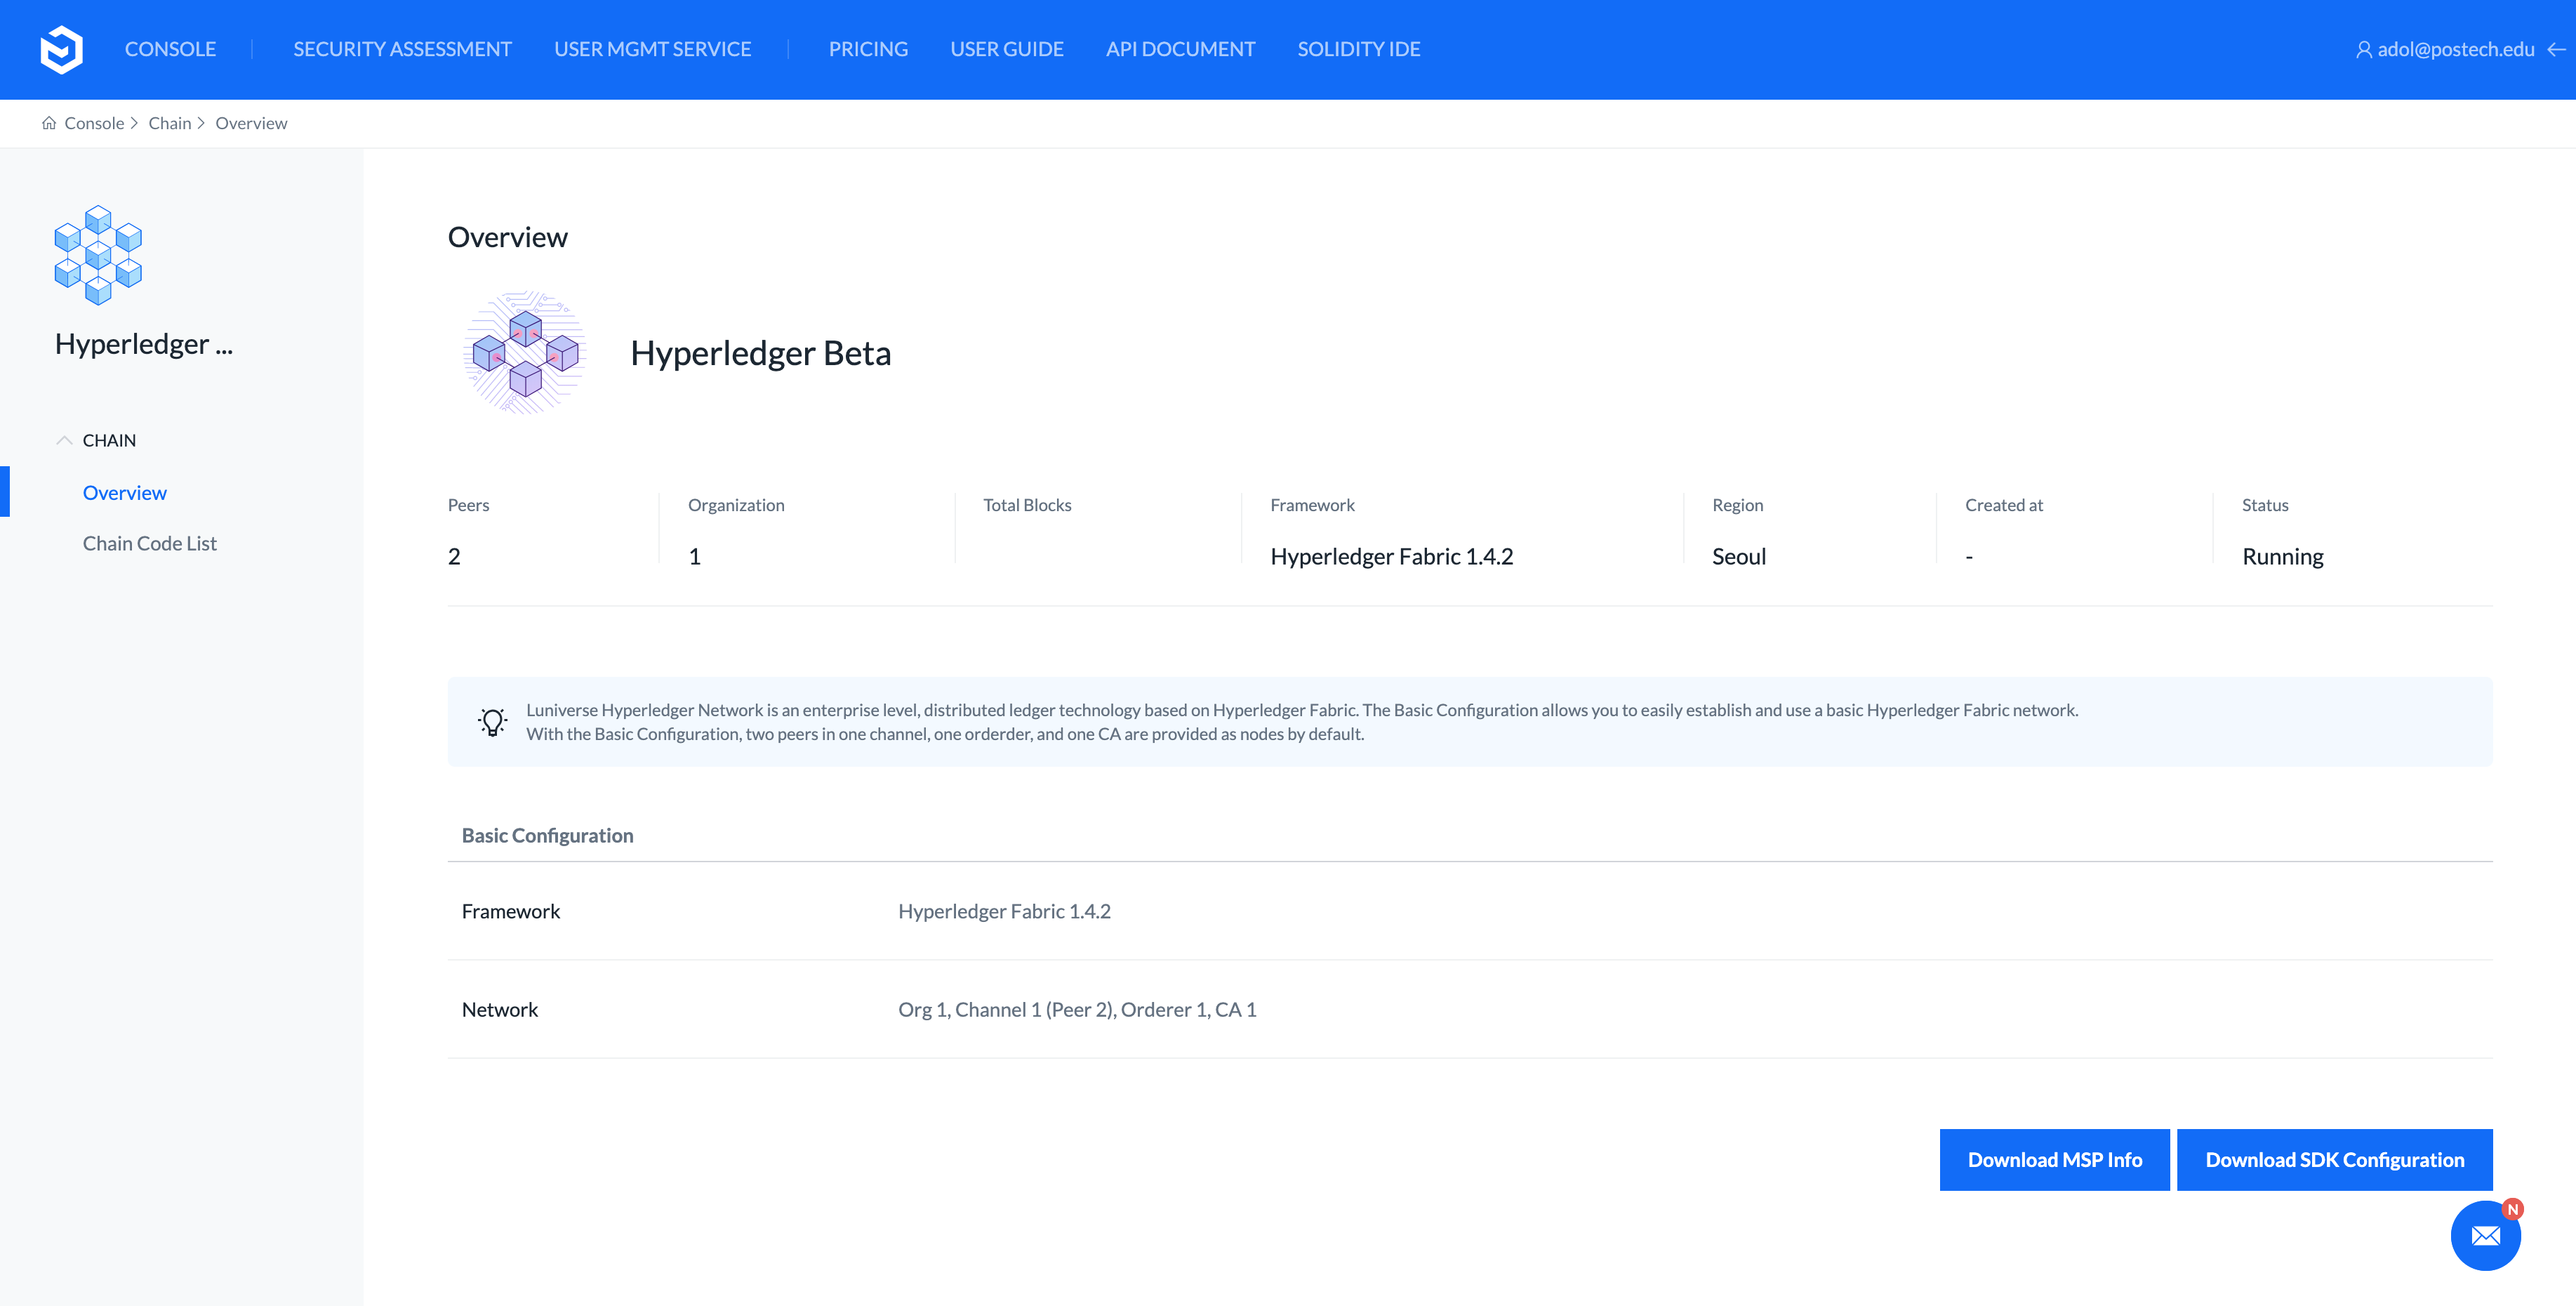
Task: Open Chain Code List in sidebar
Action: (150, 544)
